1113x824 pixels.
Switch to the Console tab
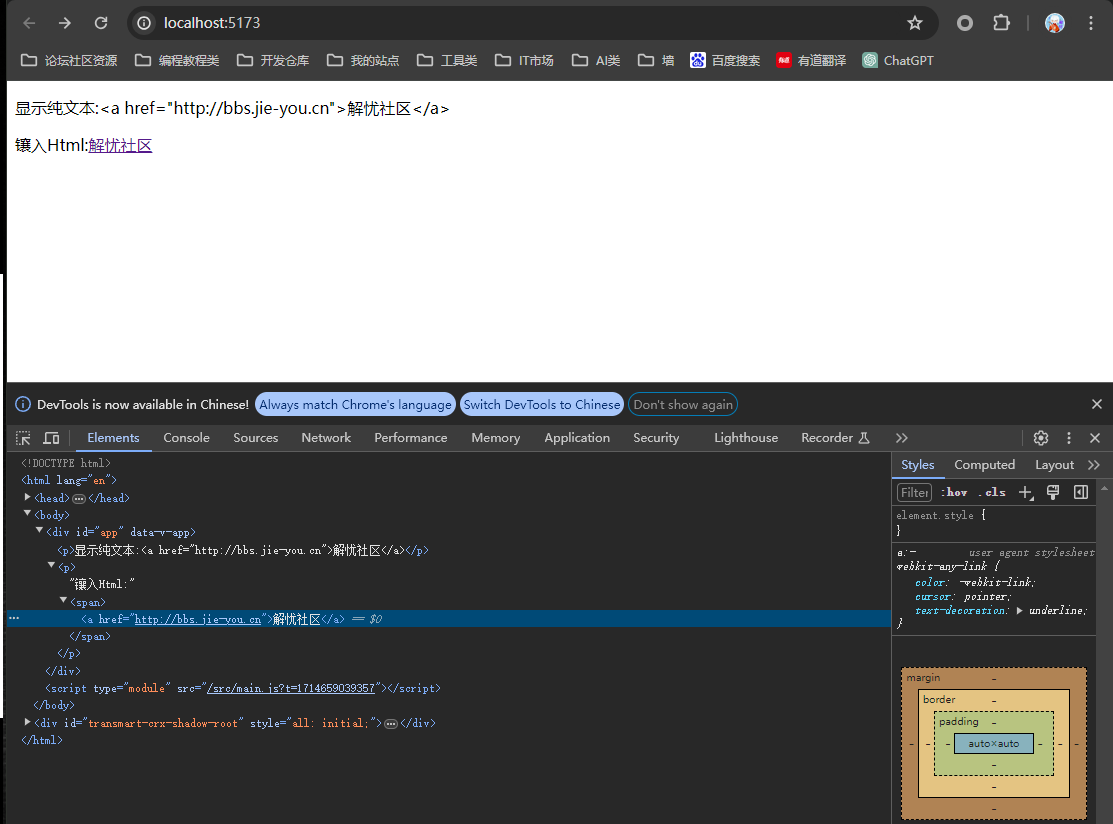point(187,438)
